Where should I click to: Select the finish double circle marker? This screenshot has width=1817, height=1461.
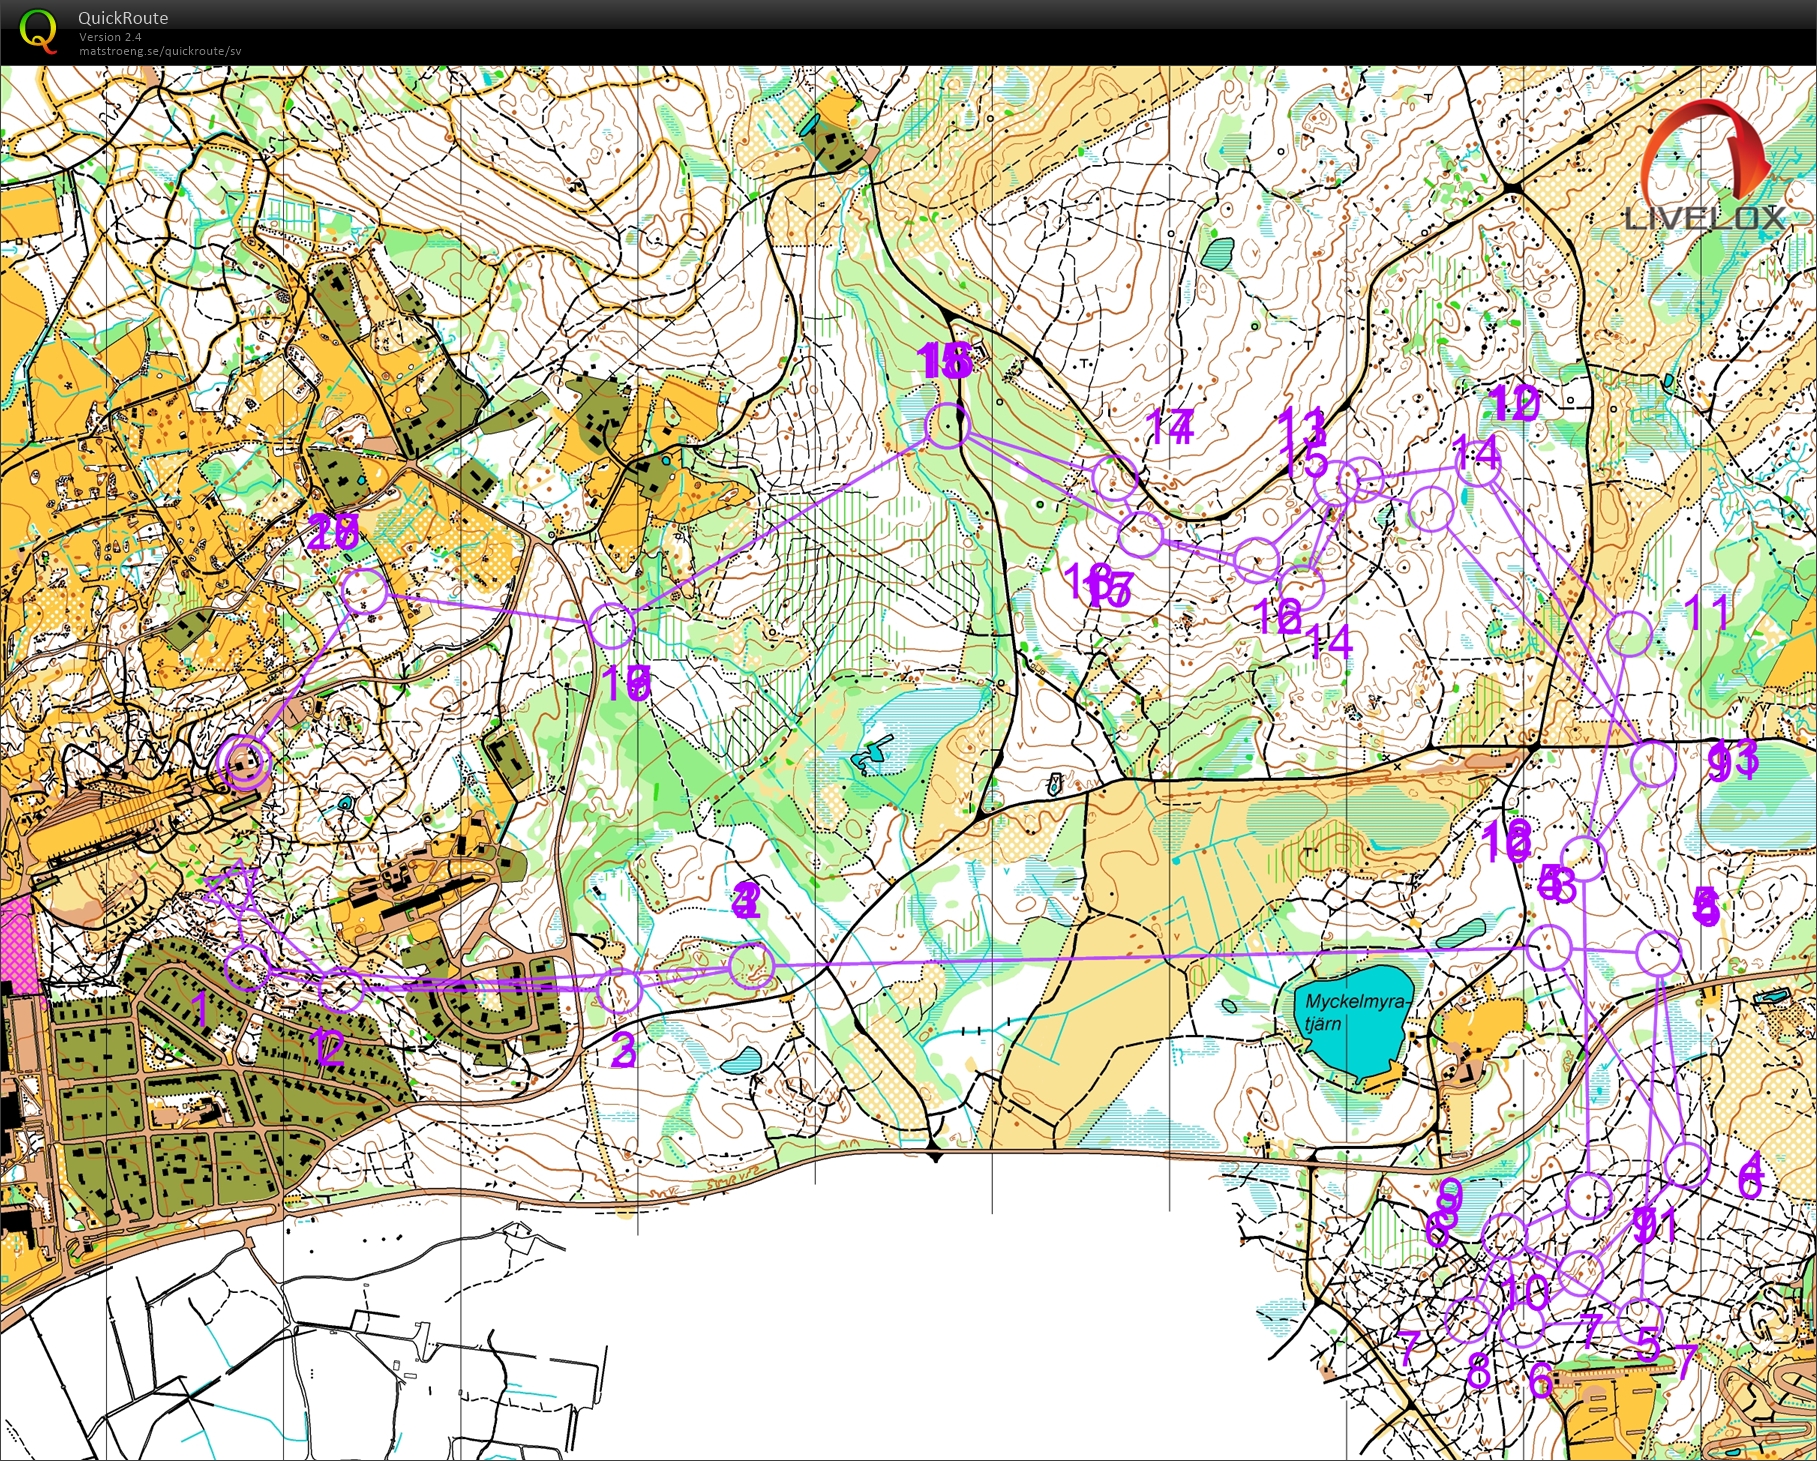pos(244,765)
